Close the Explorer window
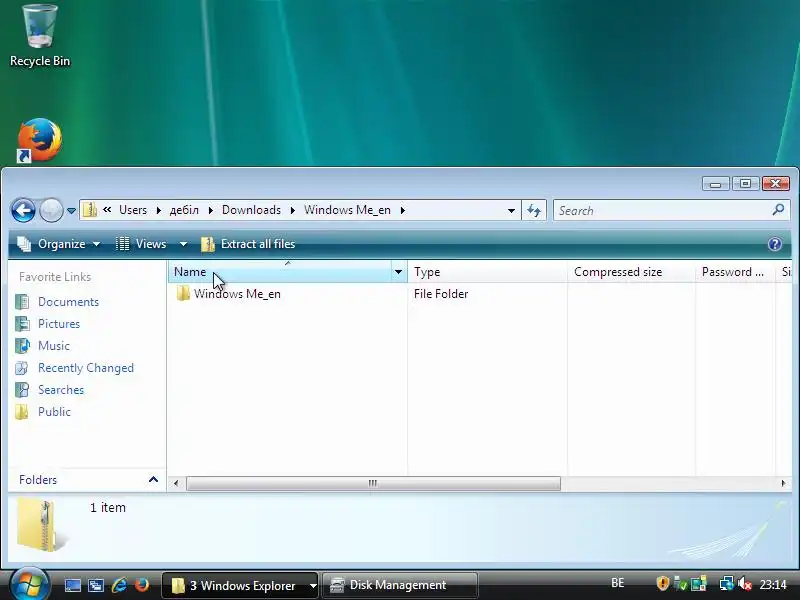The width and height of the screenshot is (800, 600). (776, 183)
